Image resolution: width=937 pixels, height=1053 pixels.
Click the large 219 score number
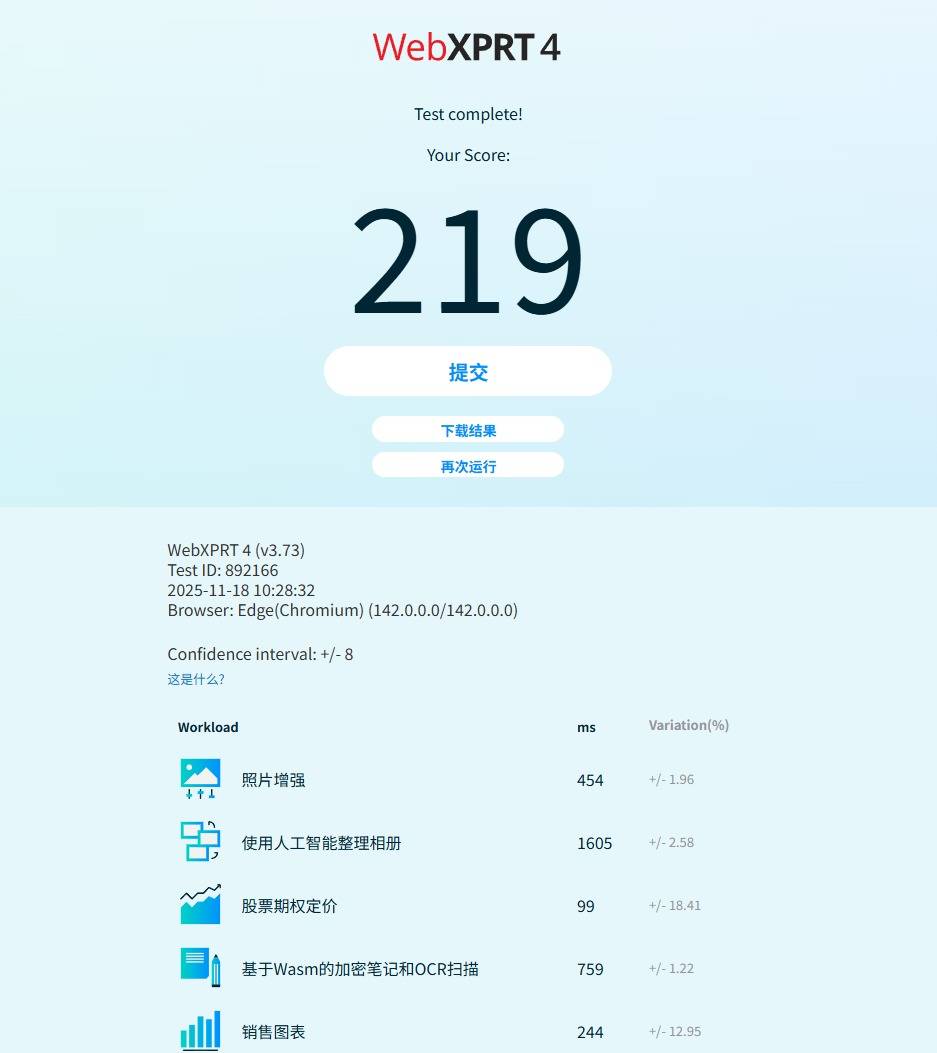pos(467,262)
